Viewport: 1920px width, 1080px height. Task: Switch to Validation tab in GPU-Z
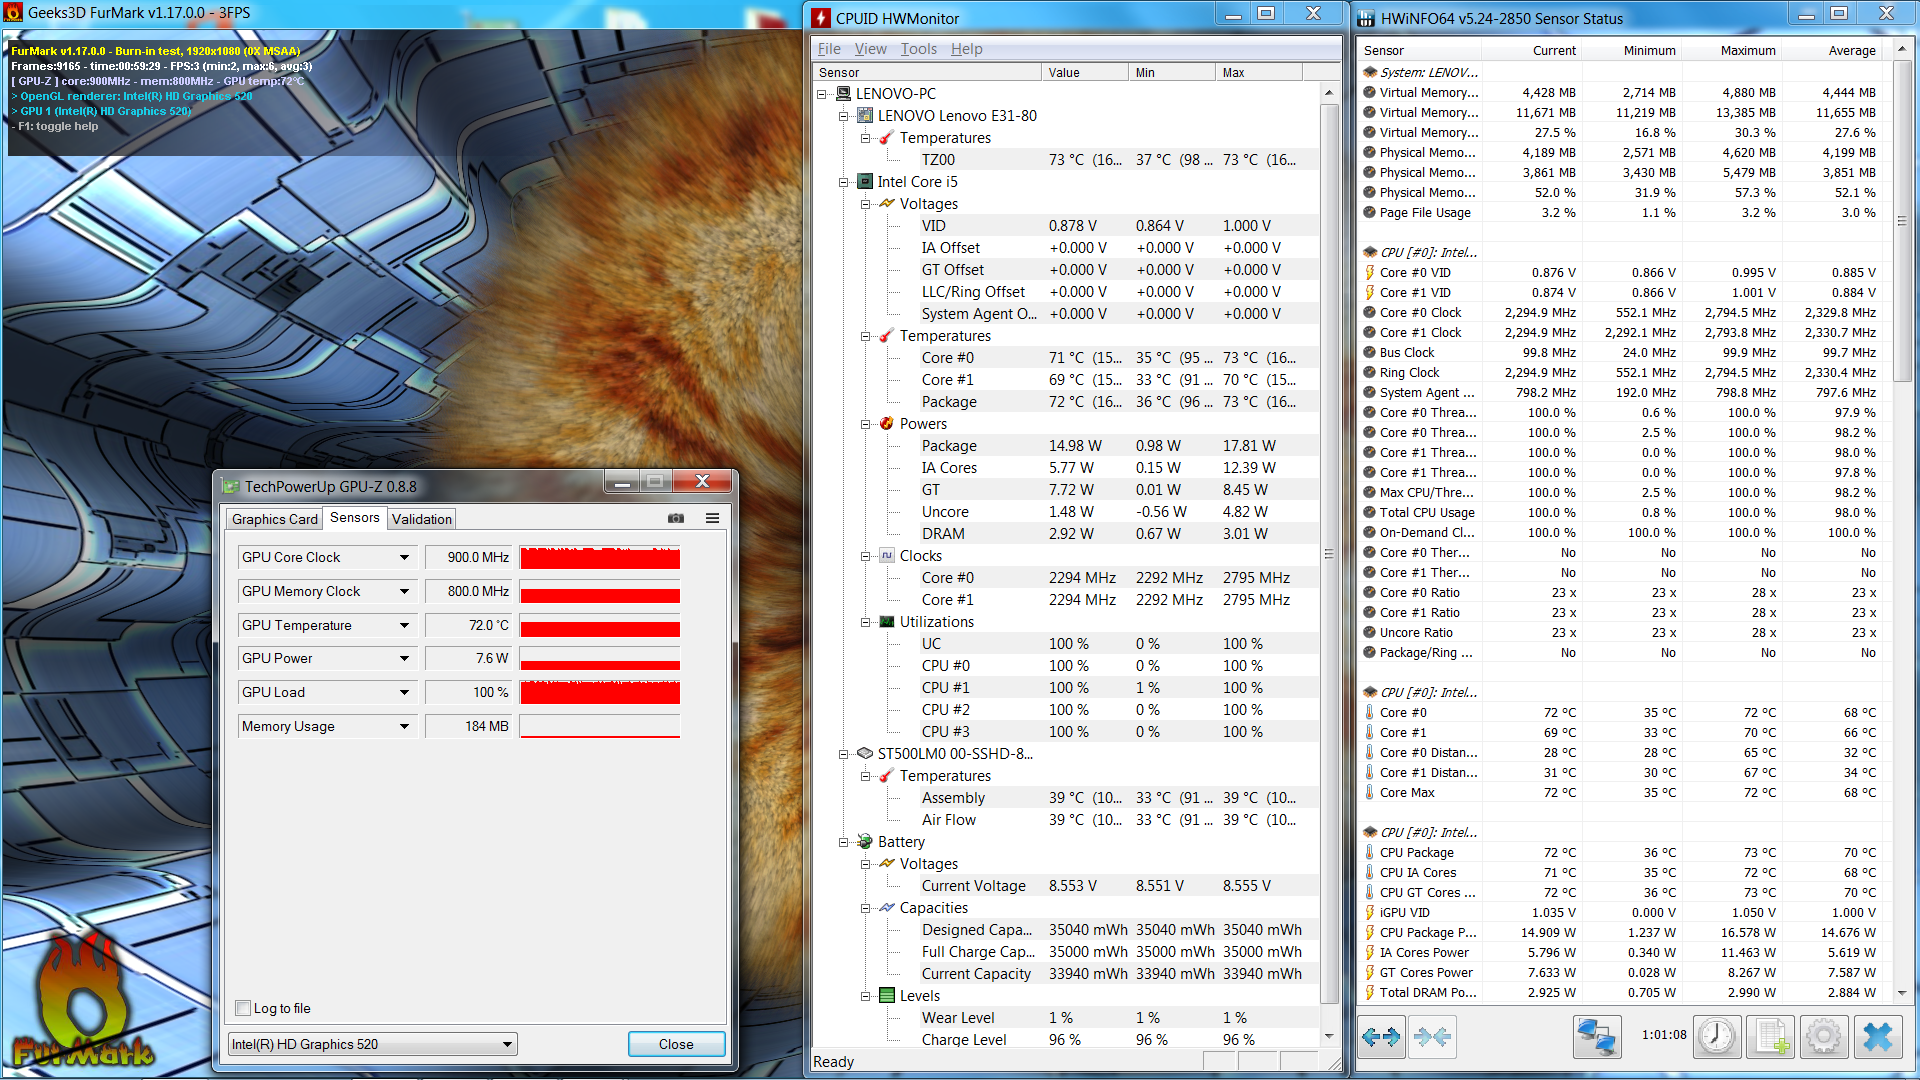422,519
